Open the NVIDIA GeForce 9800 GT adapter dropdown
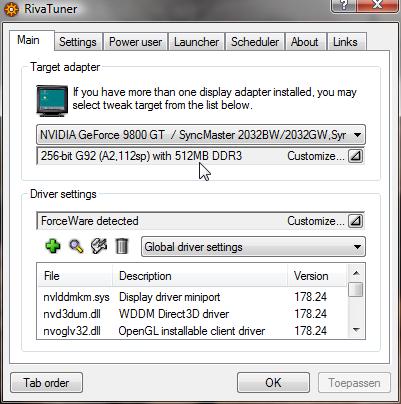The width and height of the screenshot is (401, 404). coord(201,135)
